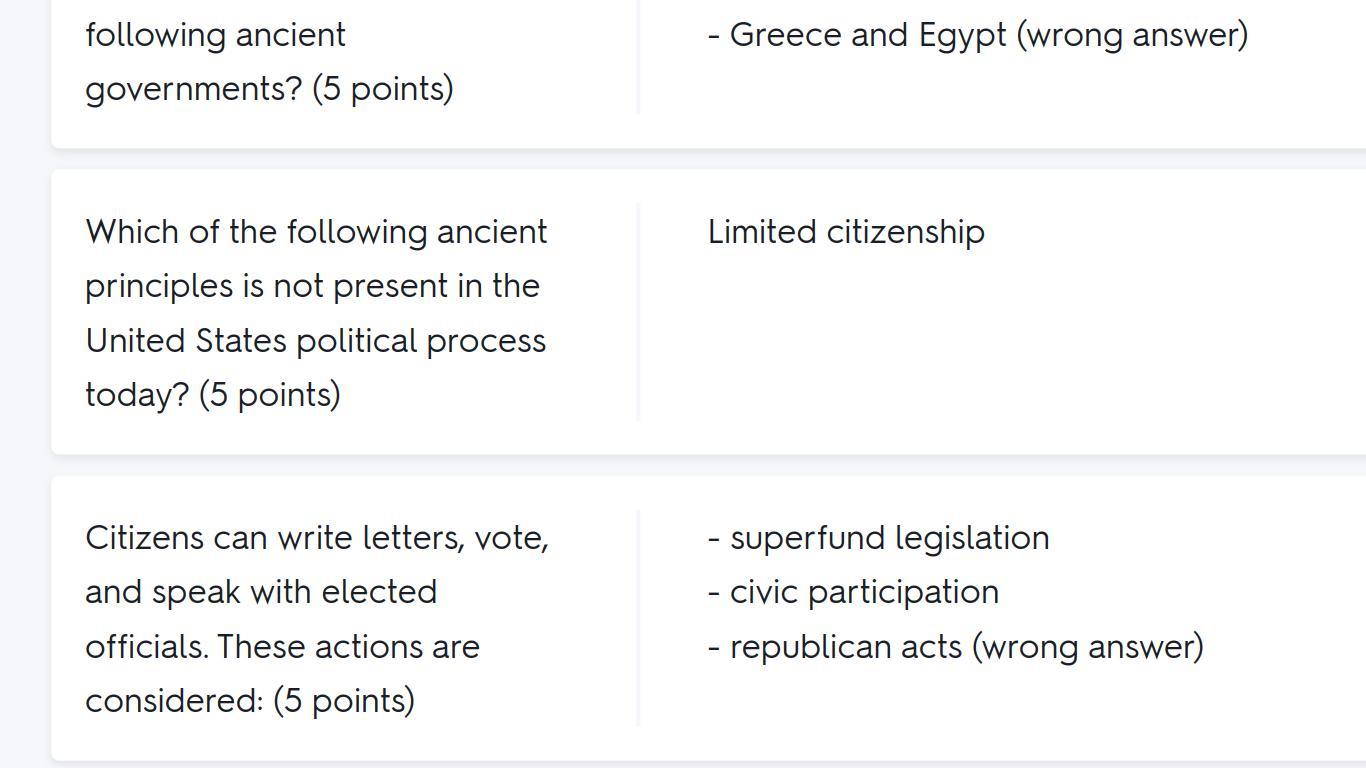Click the '- superfund legislation' line
Viewport: 1366px width, 768px height.
click(x=878, y=538)
